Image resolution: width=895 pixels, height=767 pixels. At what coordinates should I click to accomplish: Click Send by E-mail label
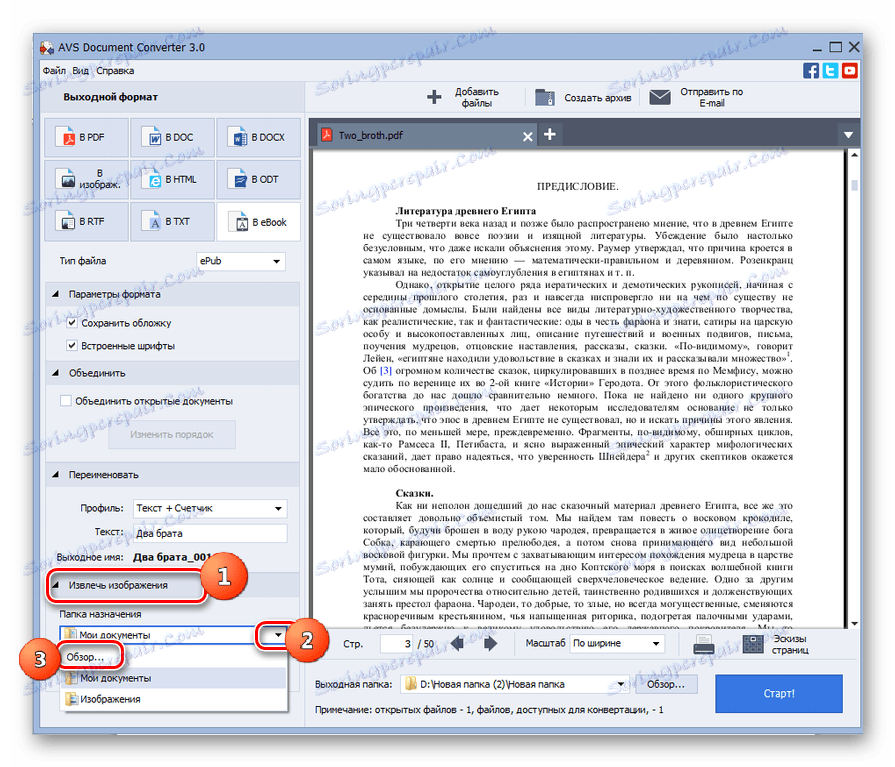(x=712, y=97)
